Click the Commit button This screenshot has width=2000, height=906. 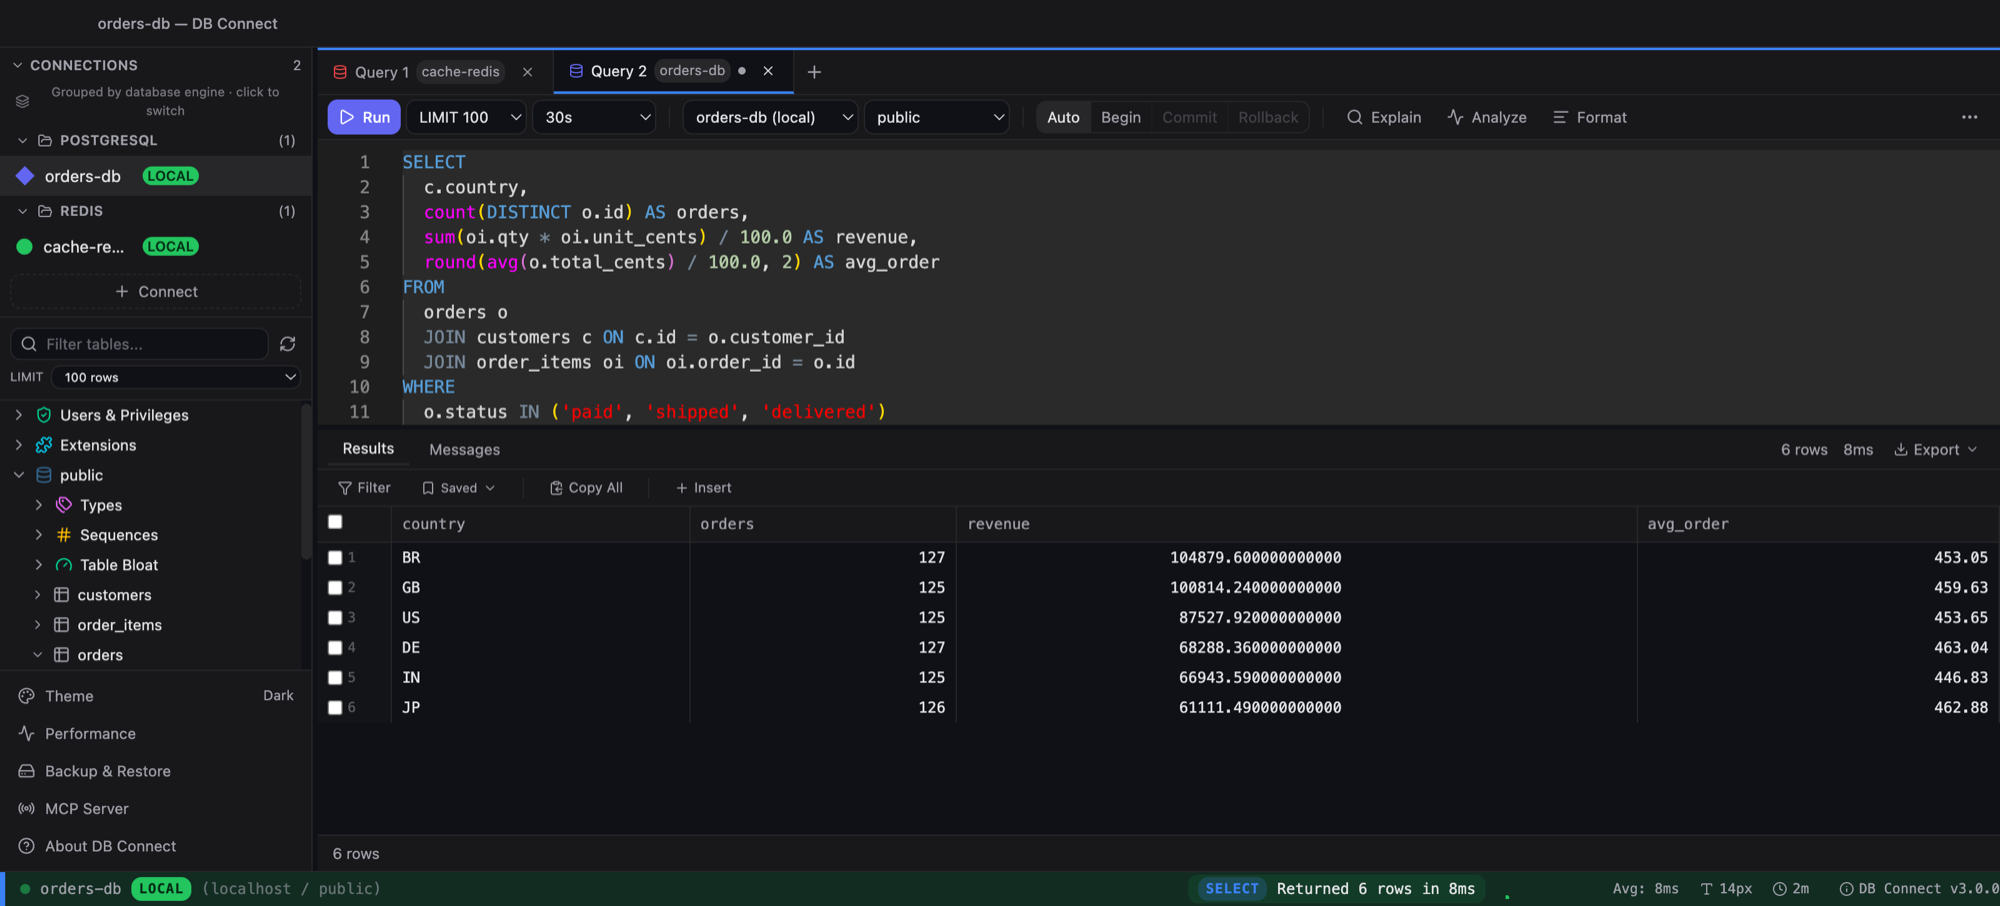(1189, 117)
